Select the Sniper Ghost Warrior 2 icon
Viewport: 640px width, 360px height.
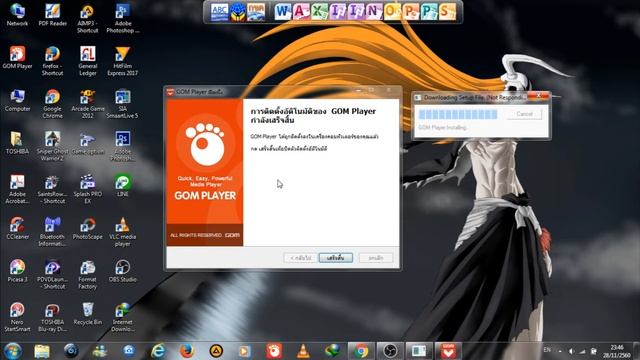[x=52, y=146]
